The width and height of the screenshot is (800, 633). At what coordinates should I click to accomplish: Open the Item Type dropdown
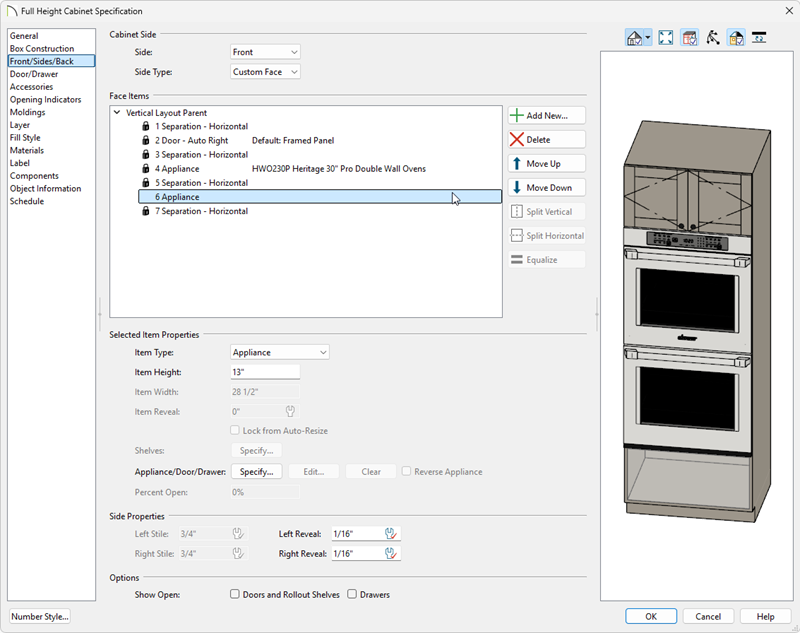(279, 352)
